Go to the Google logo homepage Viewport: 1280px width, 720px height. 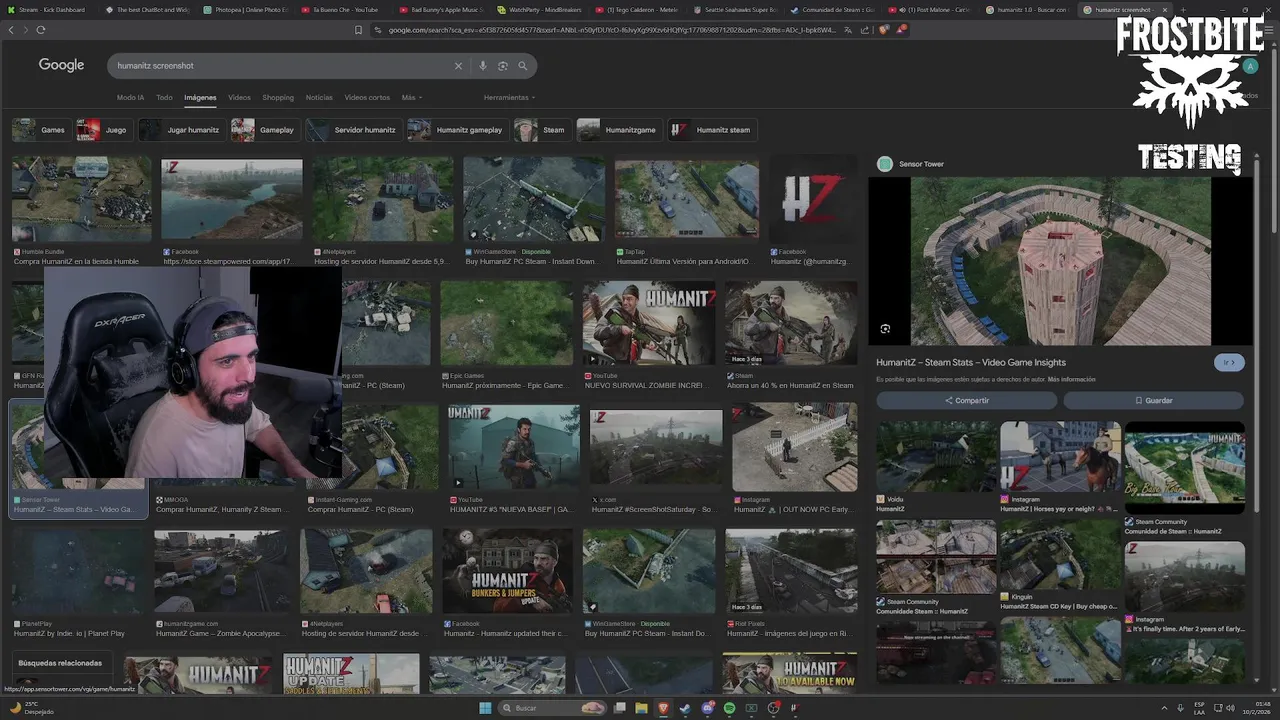coord(61,65)
